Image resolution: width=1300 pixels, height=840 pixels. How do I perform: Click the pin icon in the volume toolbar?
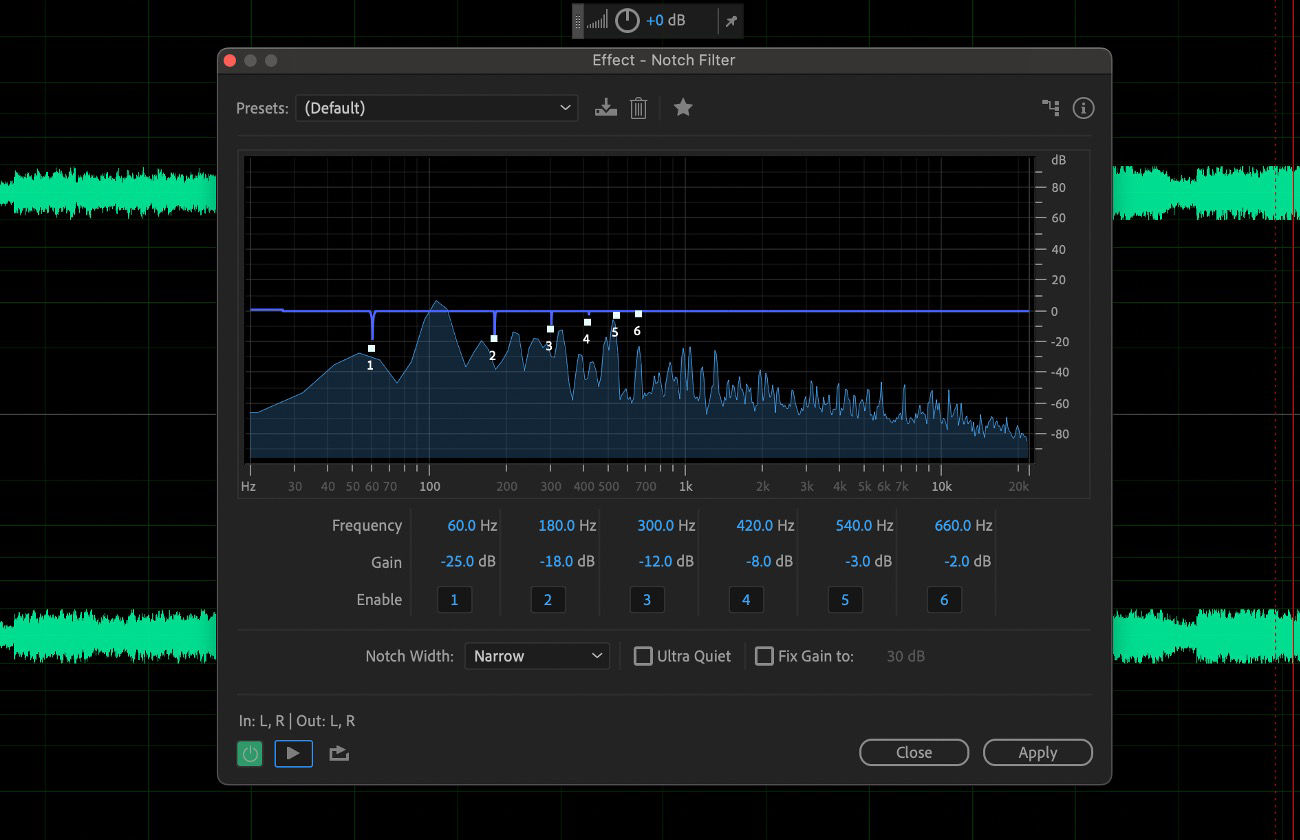point(729,20)
